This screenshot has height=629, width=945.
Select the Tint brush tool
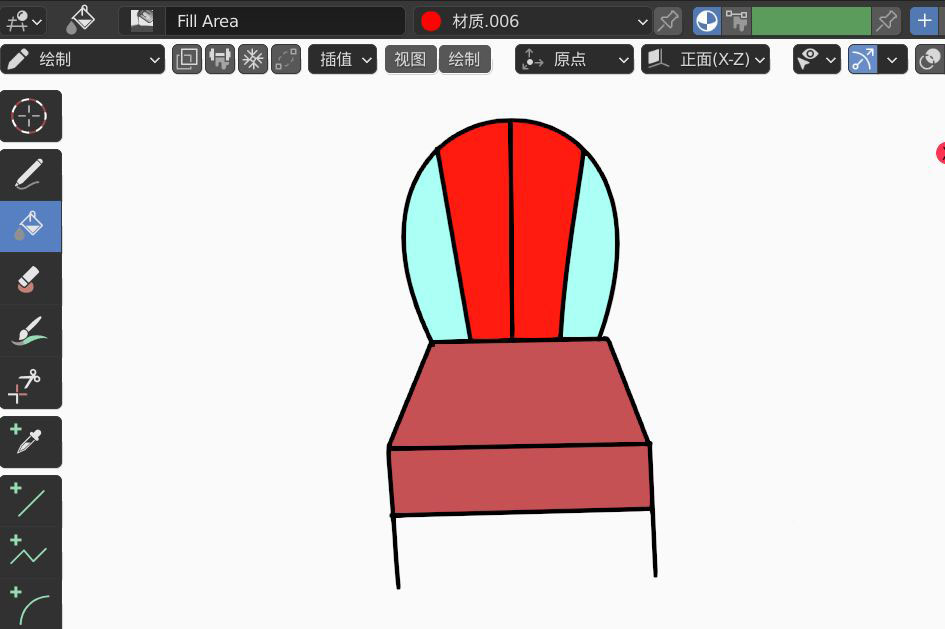coord(30,331)
